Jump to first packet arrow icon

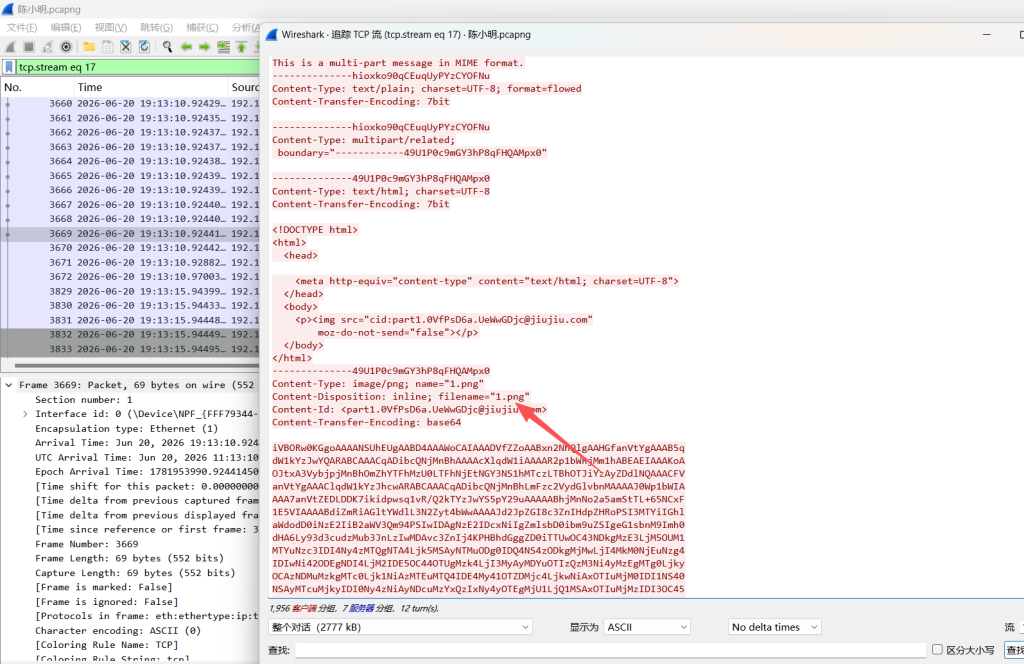tap(242, 47)
